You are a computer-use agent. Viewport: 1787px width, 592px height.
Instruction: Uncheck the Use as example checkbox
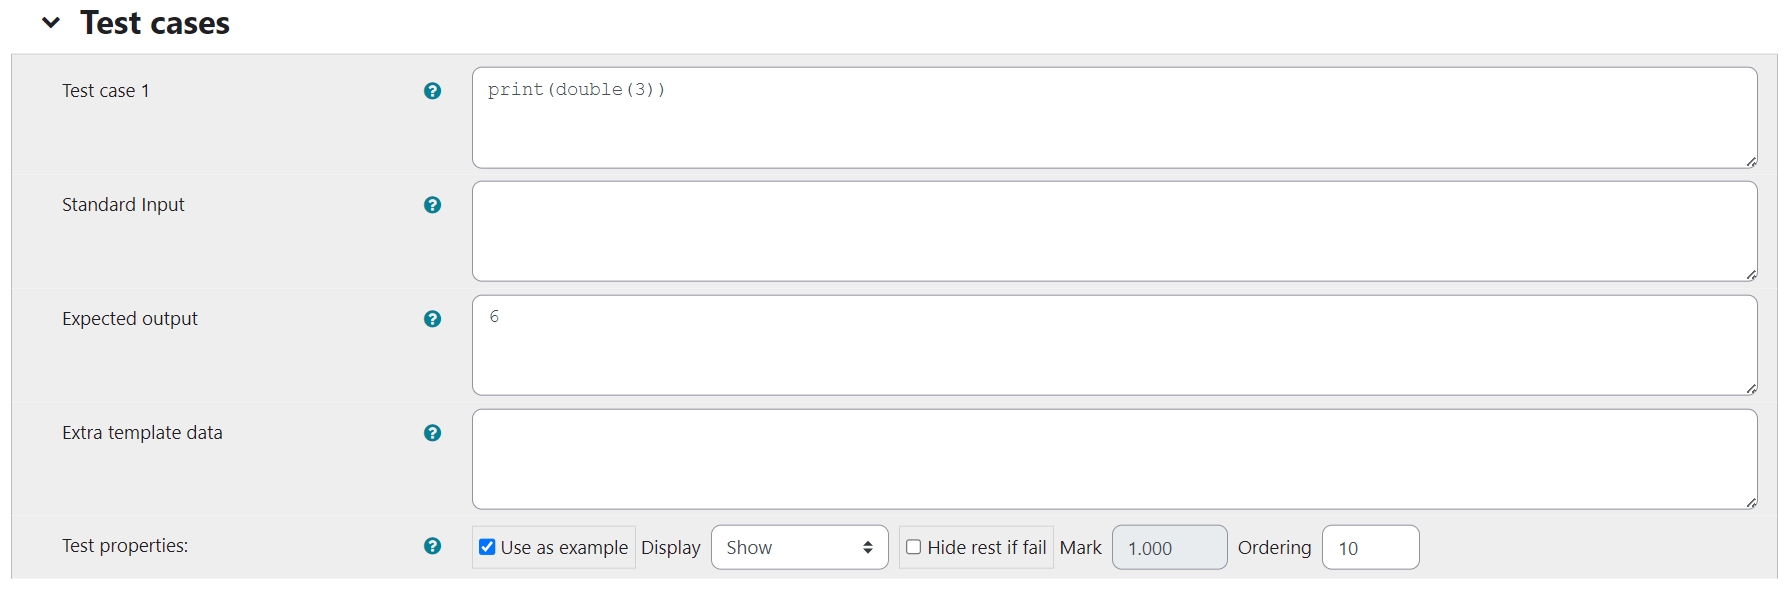[487, 546]
